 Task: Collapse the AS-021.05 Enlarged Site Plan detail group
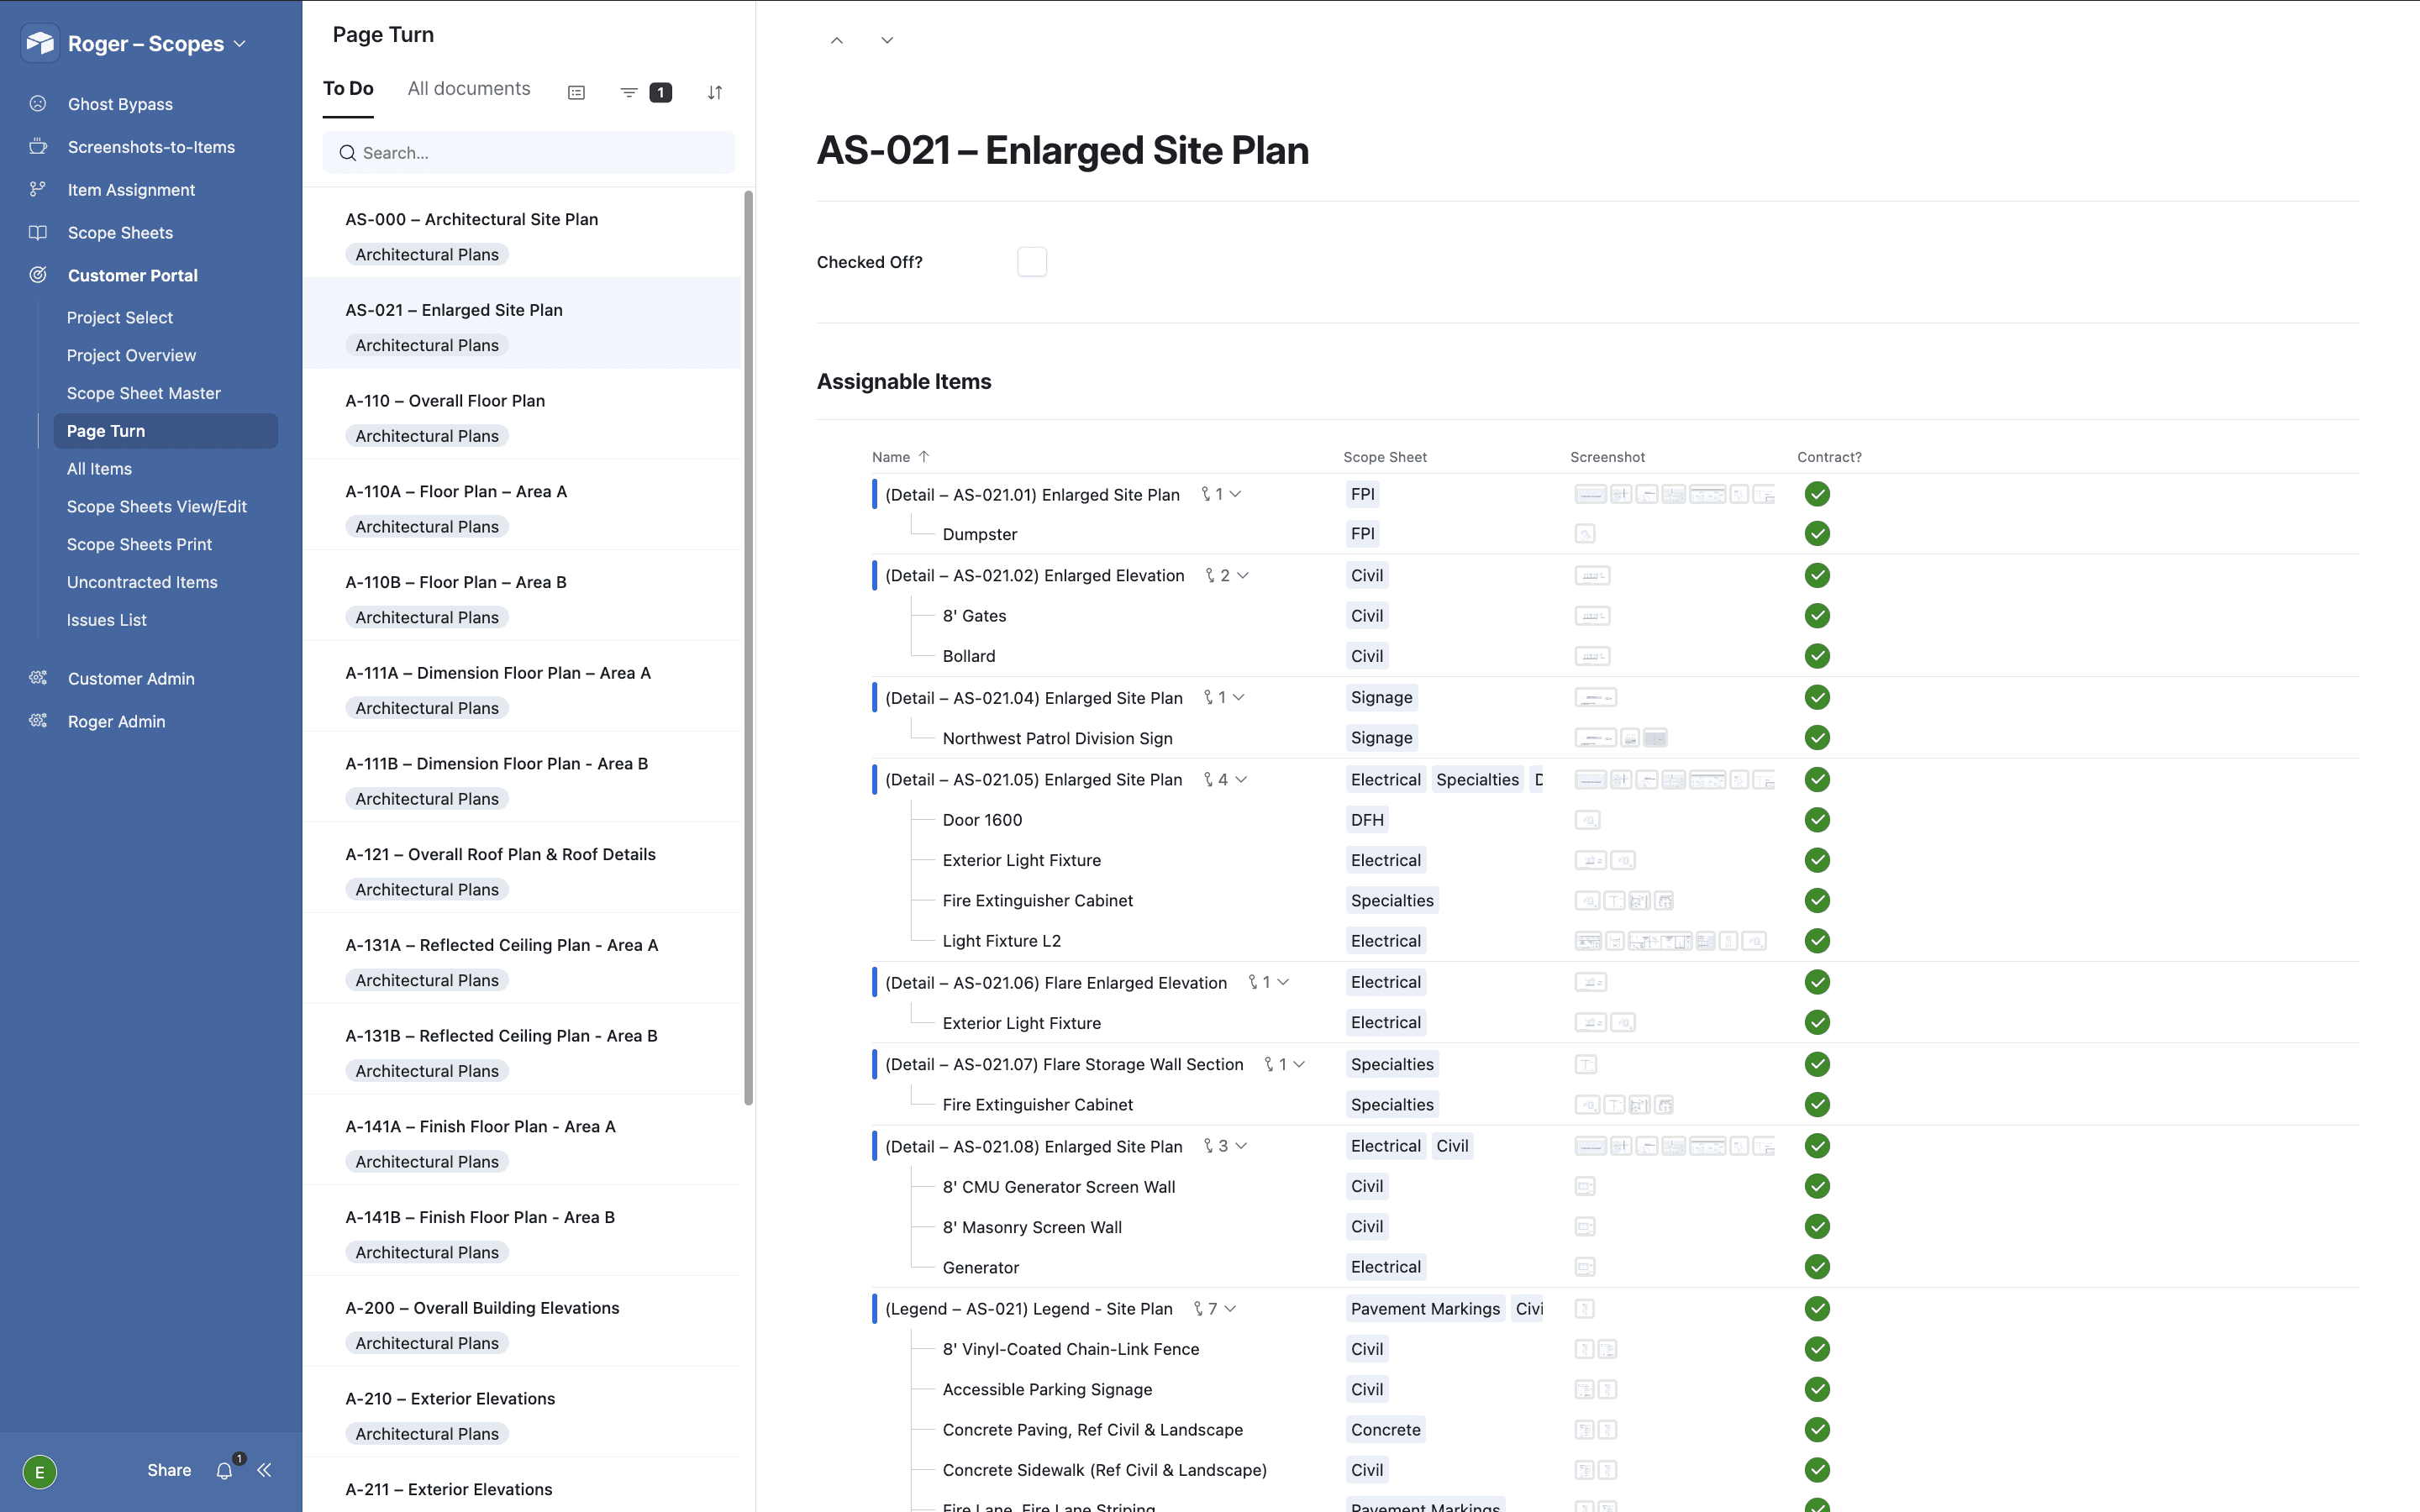1241,779
